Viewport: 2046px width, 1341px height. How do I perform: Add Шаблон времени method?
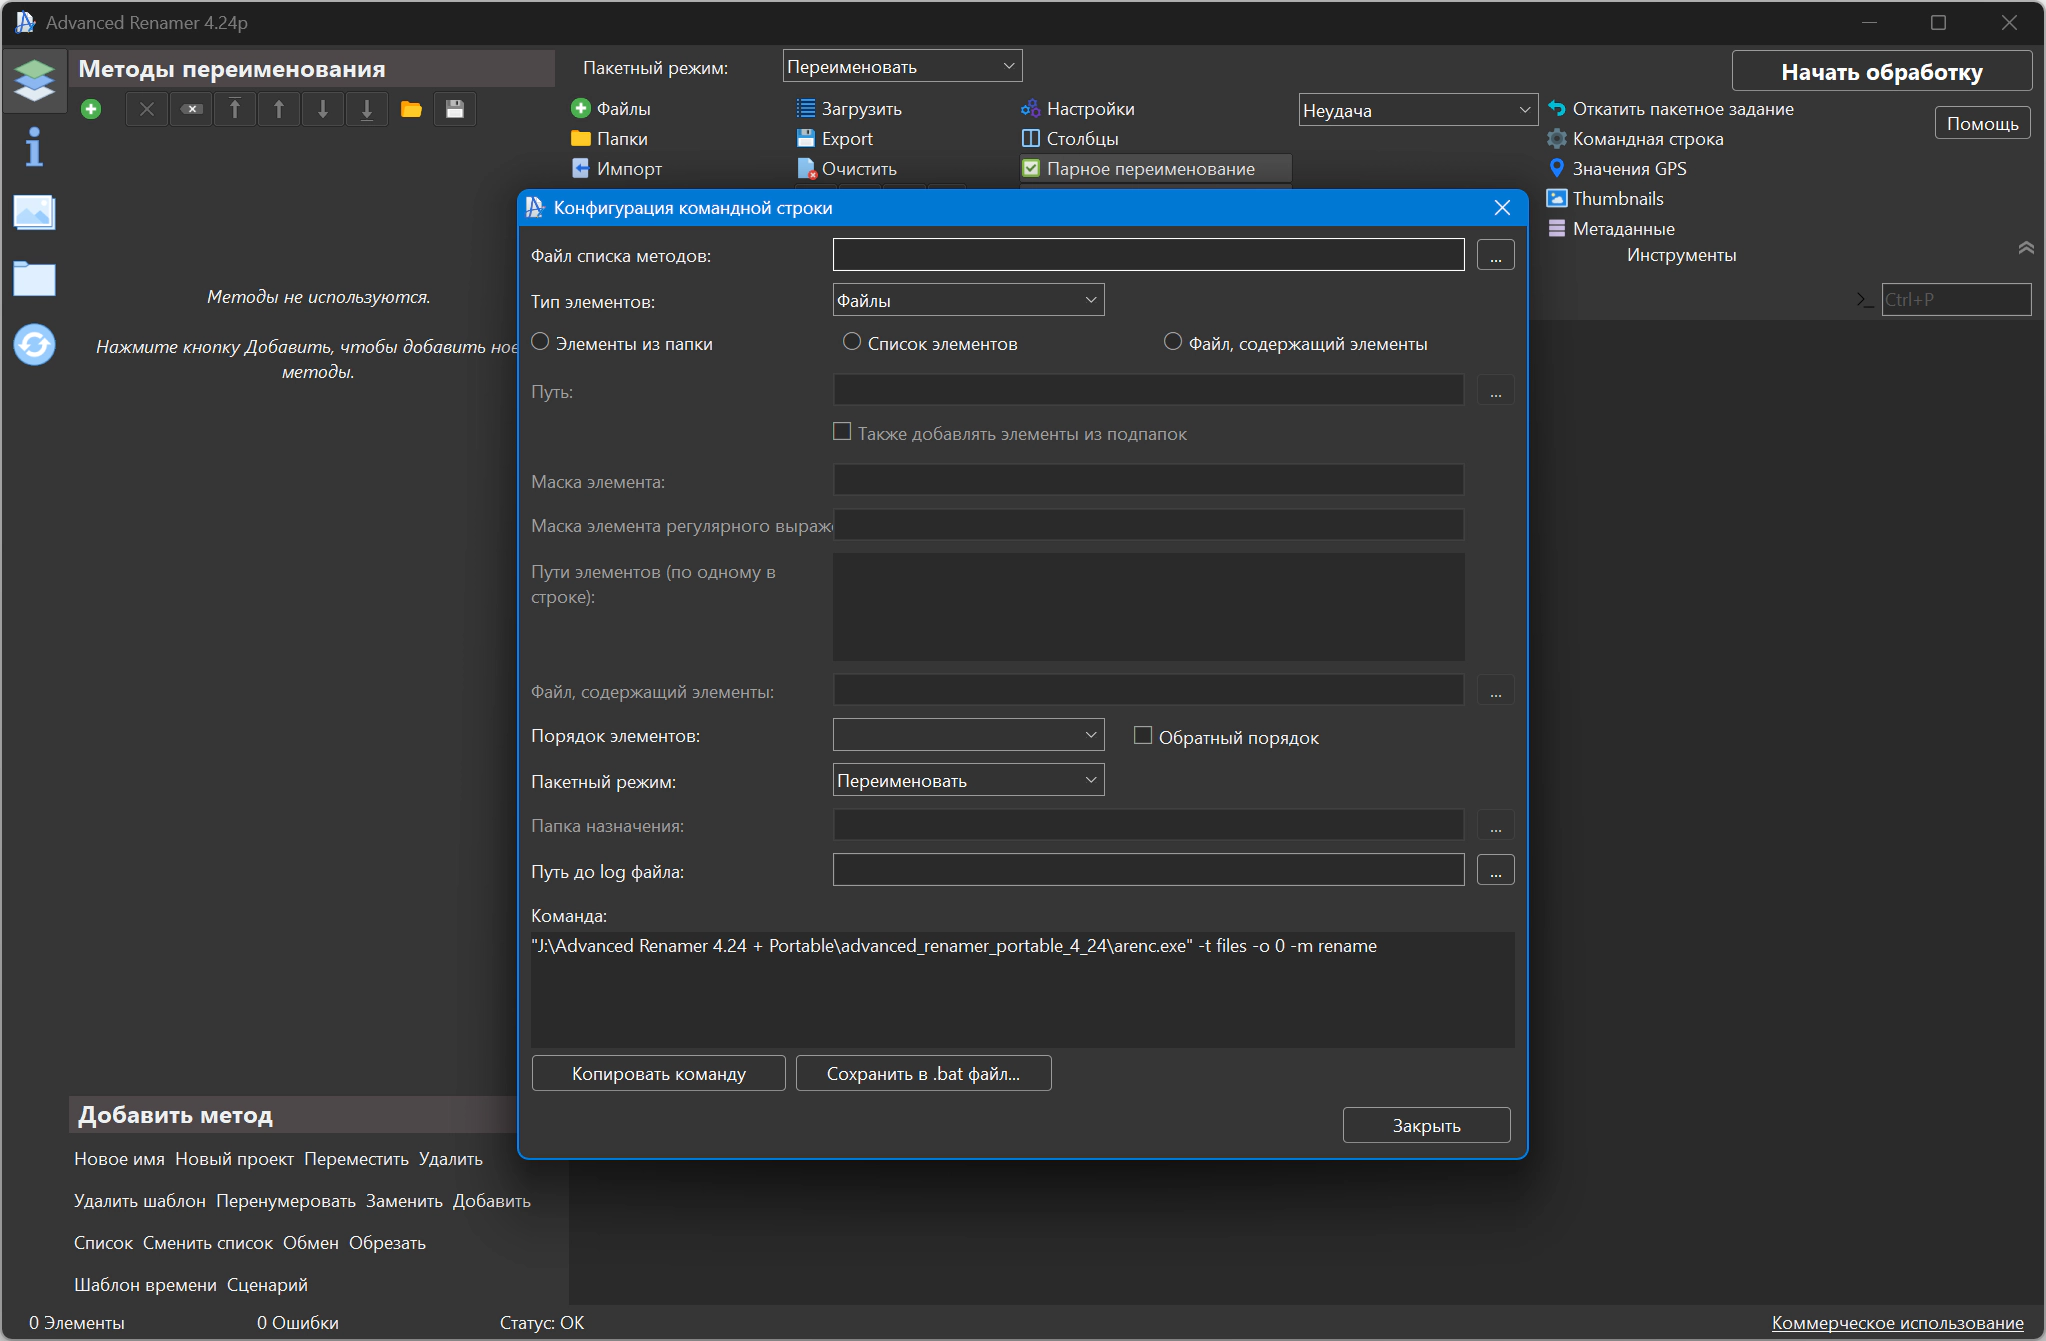pos(145,1284)
